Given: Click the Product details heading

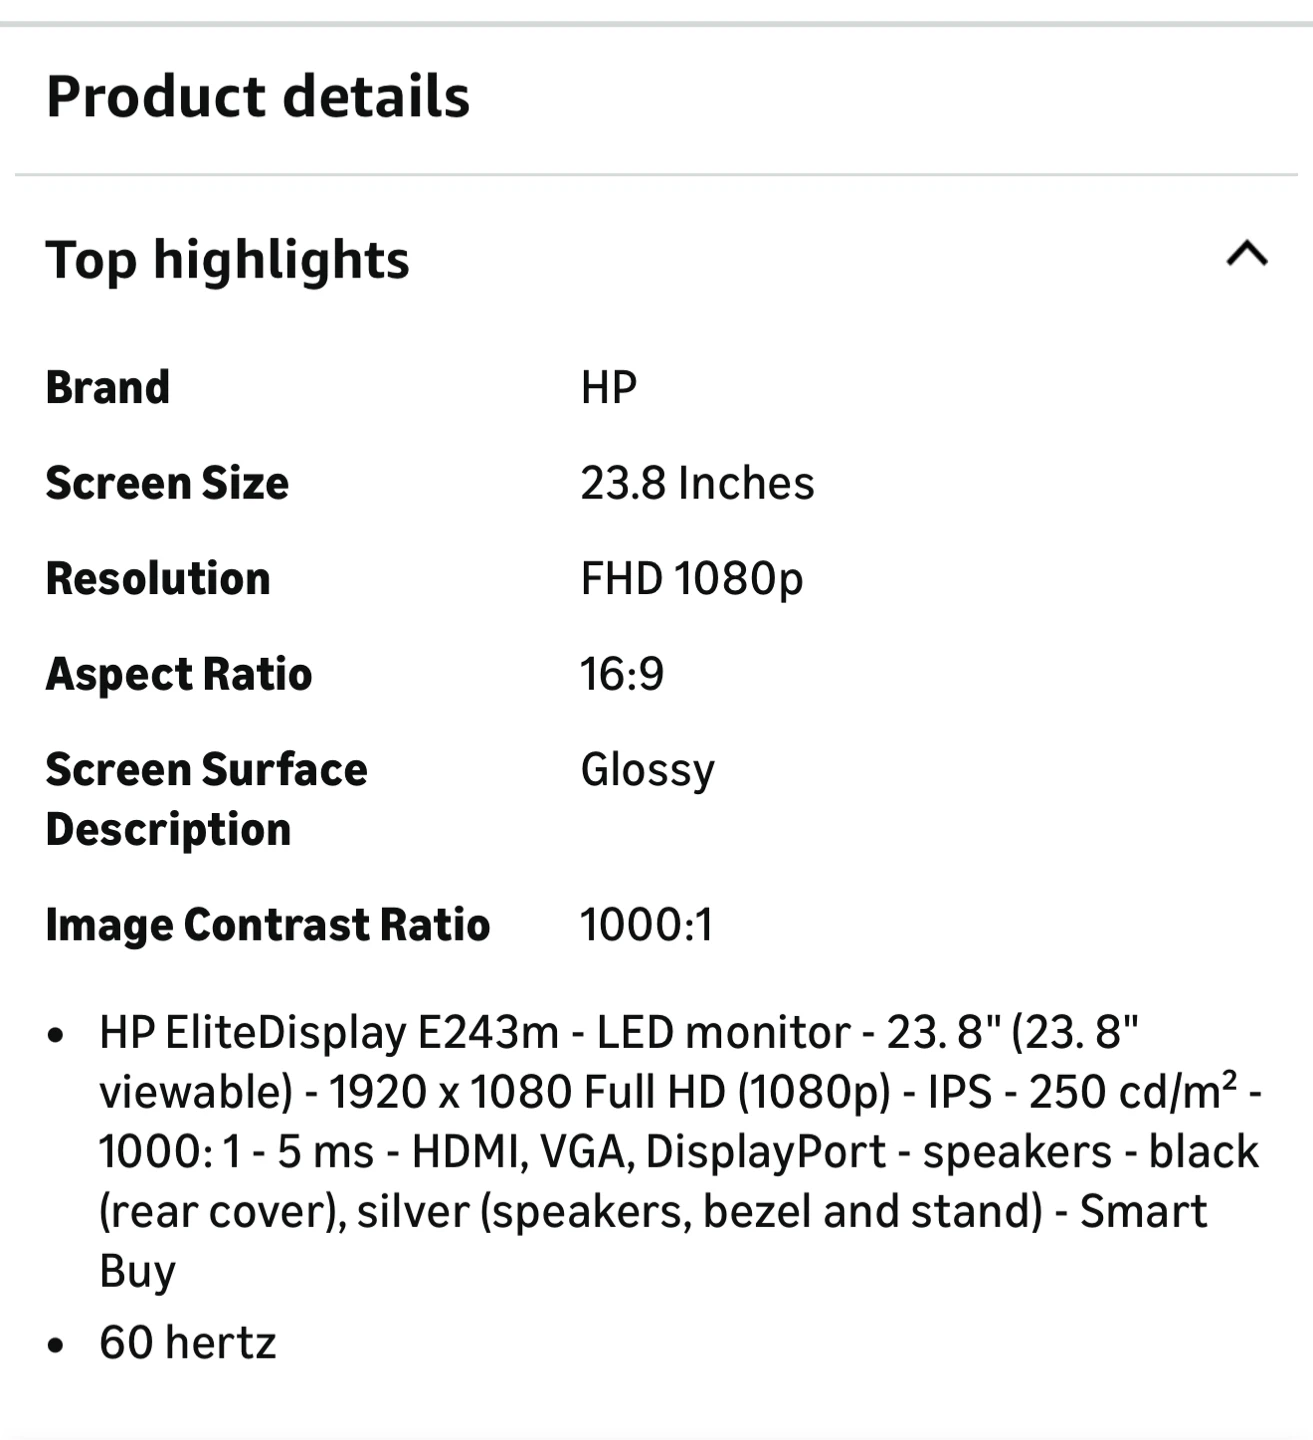Looking at the screenshot, I should point(258,97).
